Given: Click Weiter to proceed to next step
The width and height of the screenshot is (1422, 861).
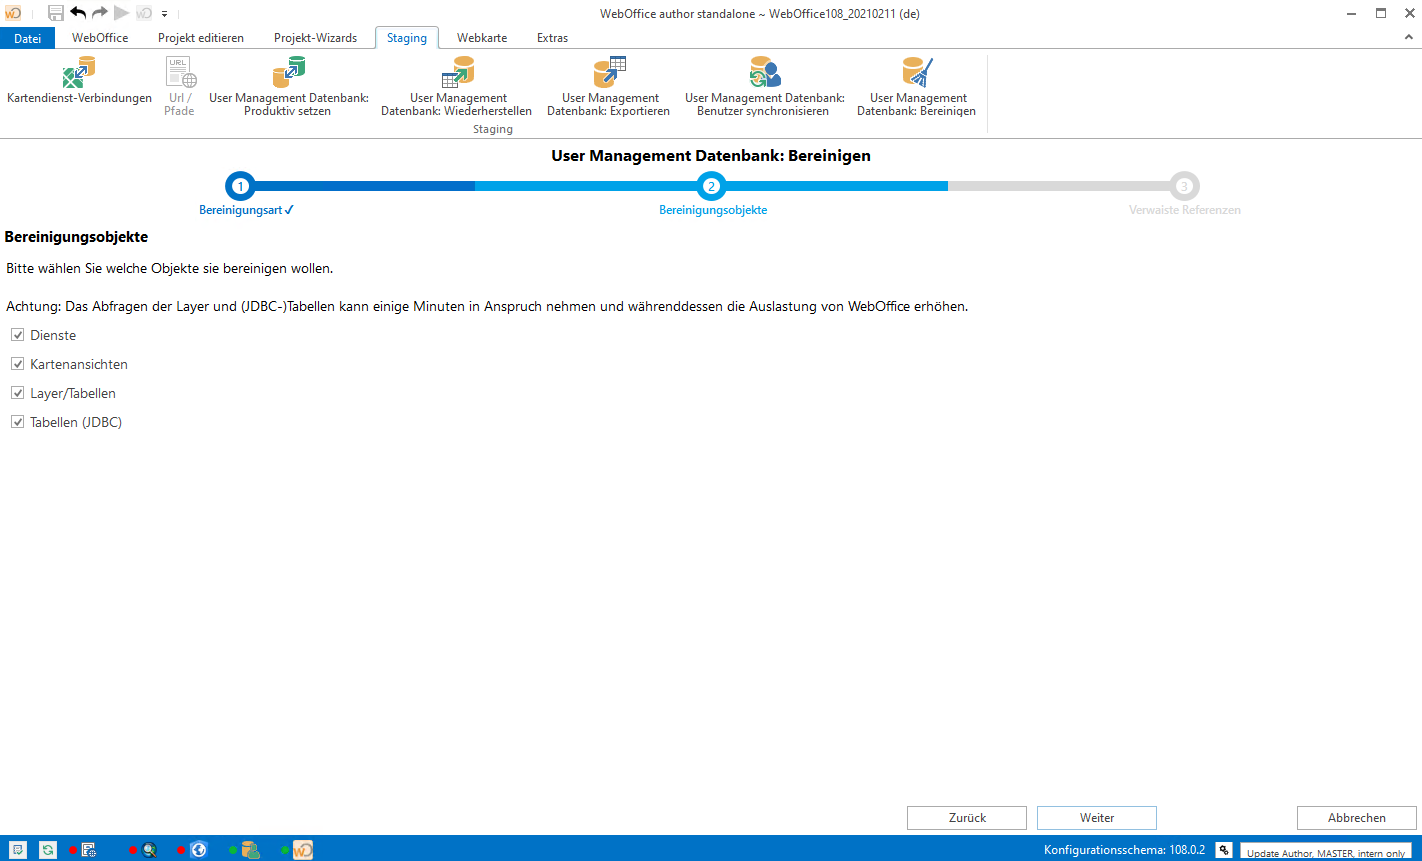Looking at the screenshot, I should coord(1097,818).
